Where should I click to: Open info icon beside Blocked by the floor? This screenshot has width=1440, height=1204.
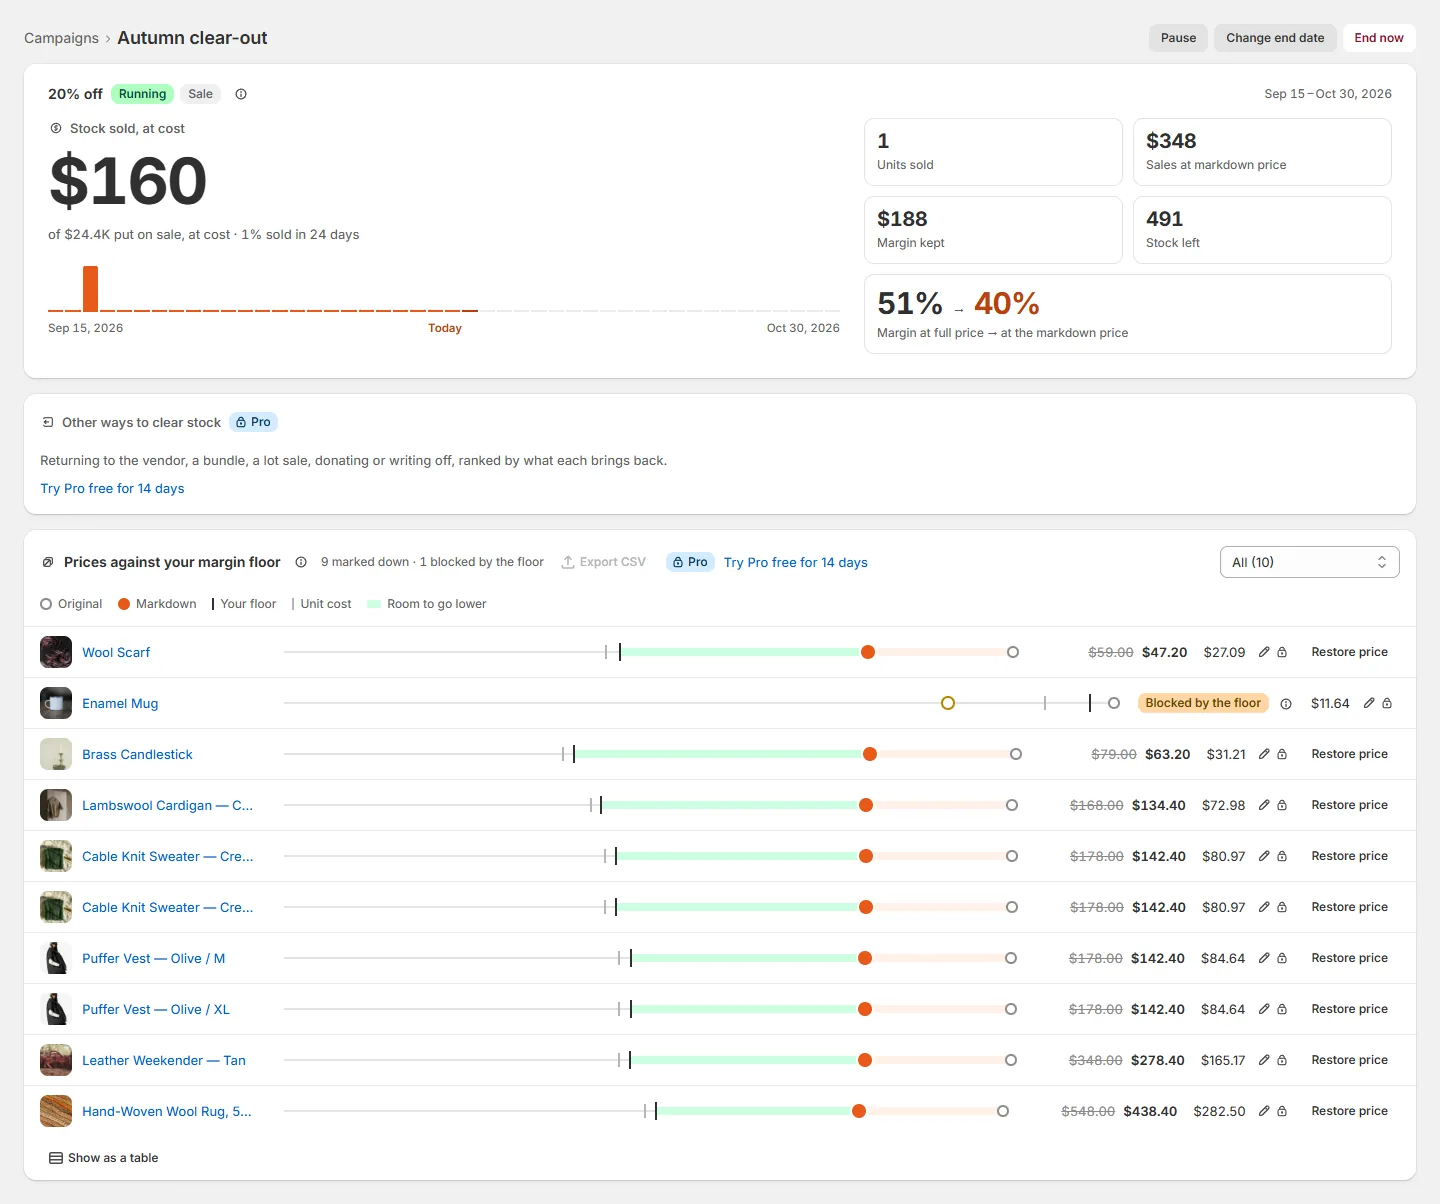pos(1286,703)
